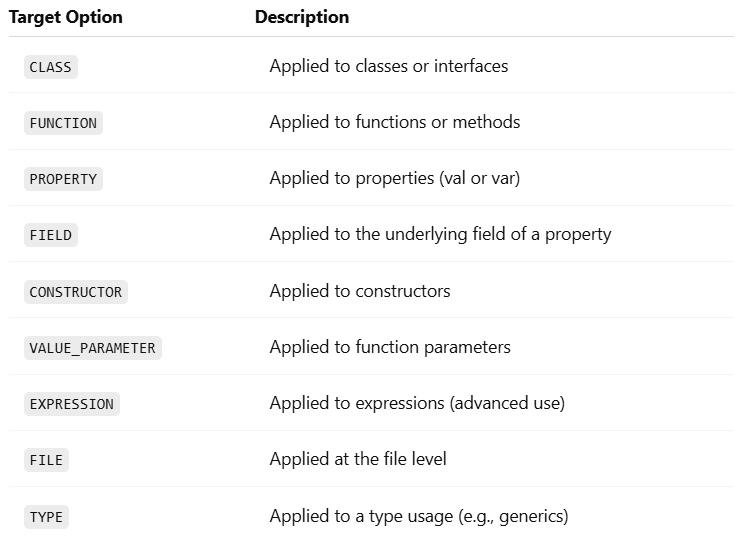This screenshot has height=547, width=742.
Task: Click the FIELD code tag
Action: pyautogui.click(x=51, y=235)
